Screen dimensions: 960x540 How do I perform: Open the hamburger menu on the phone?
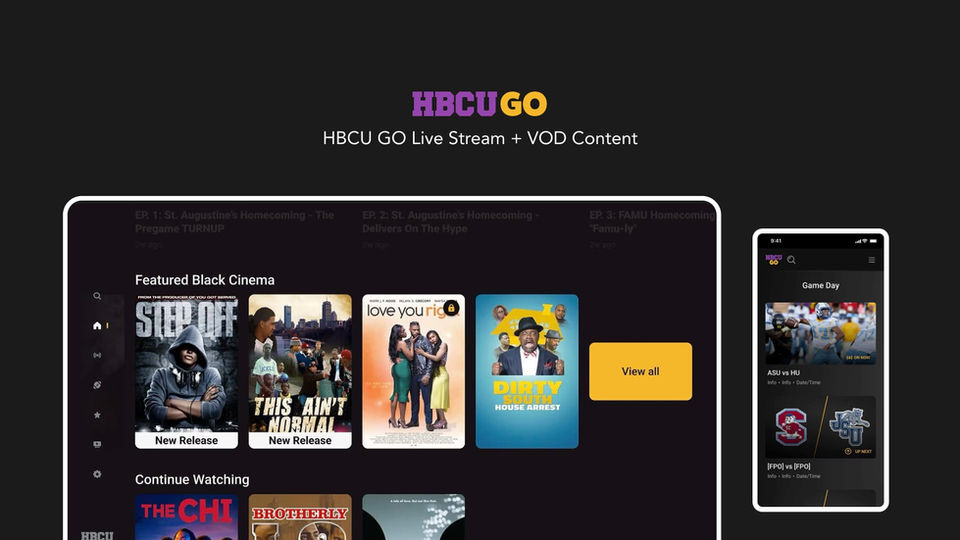(x=871, y=260)
